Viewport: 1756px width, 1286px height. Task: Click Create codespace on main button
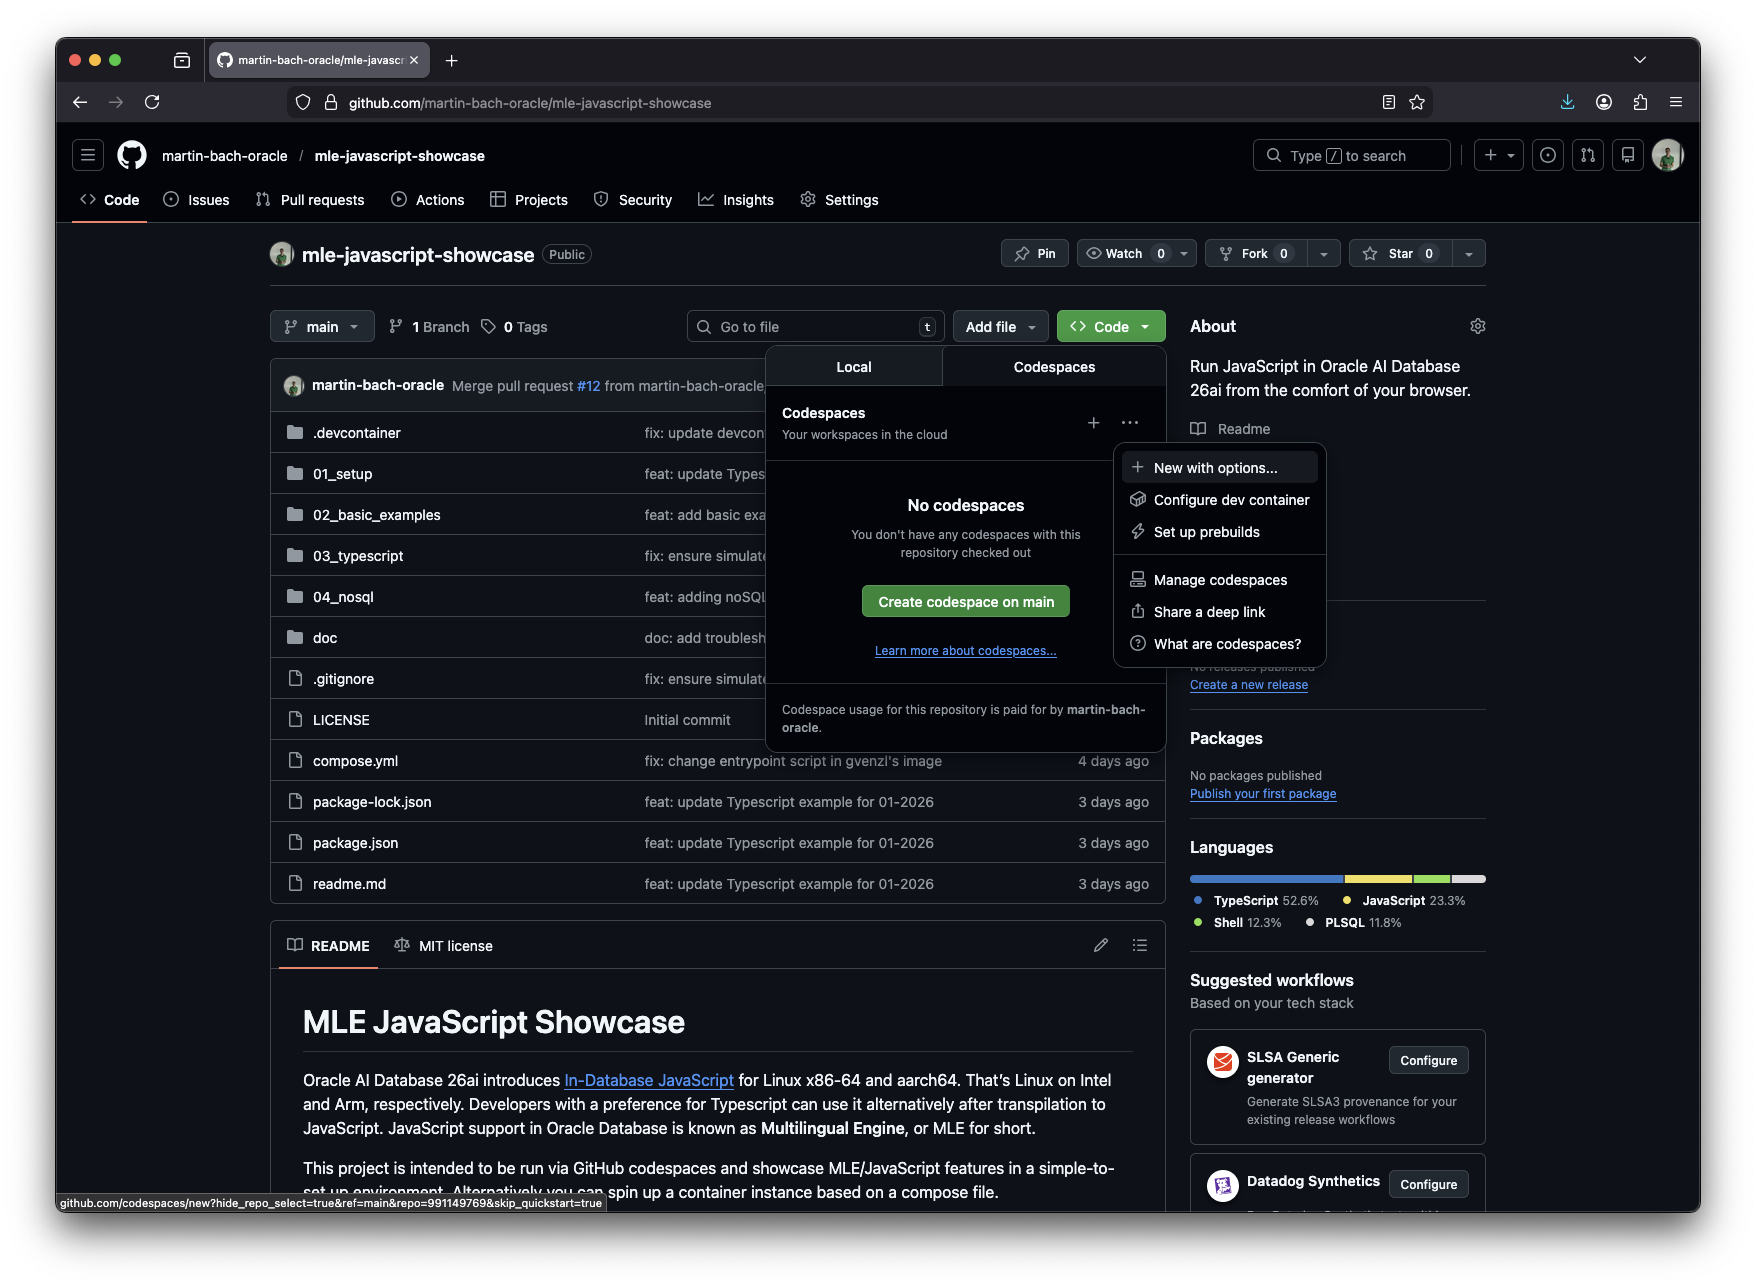[965, 602]
